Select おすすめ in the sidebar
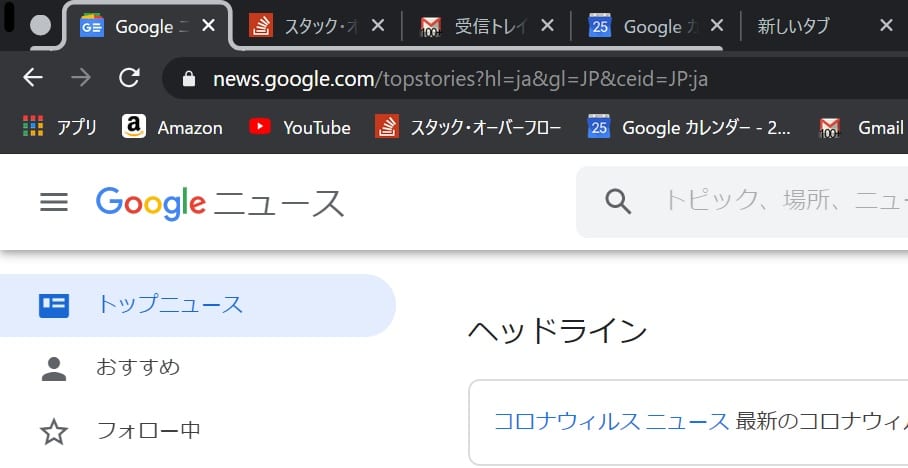This screenshot has width=908, height=468. pyautogui.click(x=138, y=367)
